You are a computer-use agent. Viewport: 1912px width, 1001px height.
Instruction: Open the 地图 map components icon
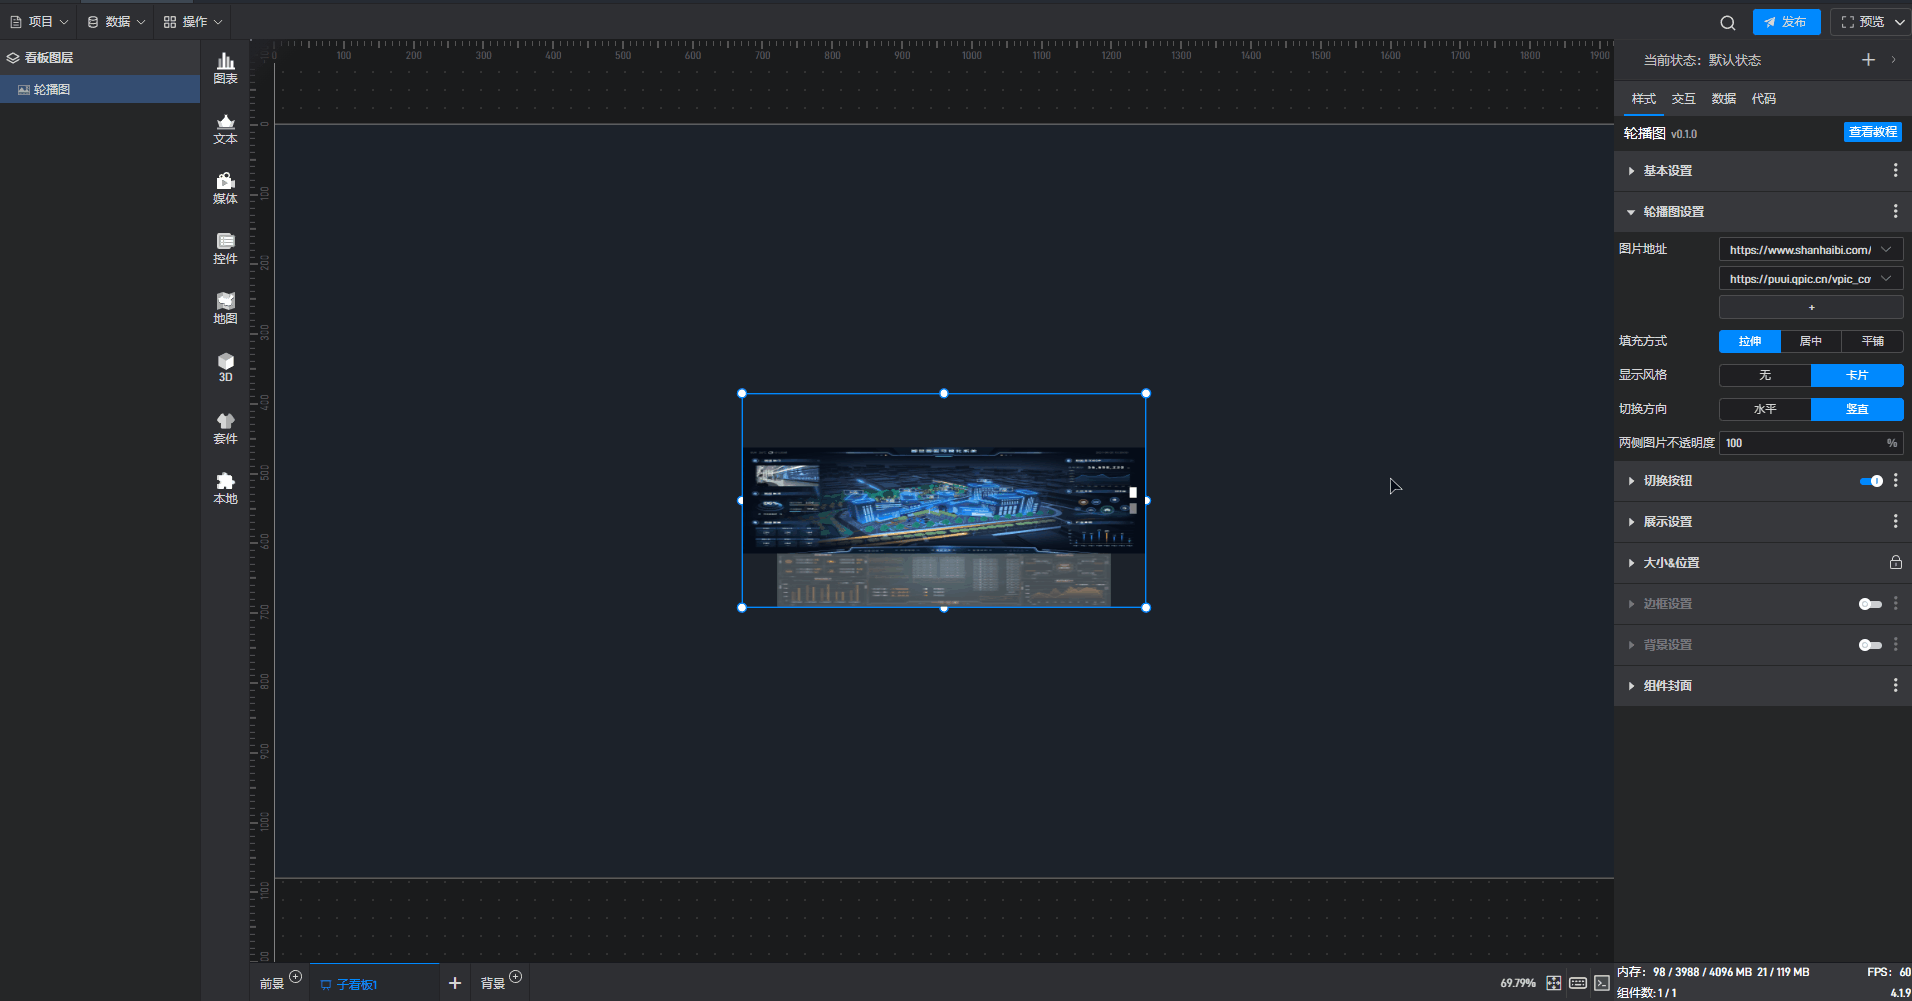225,308
